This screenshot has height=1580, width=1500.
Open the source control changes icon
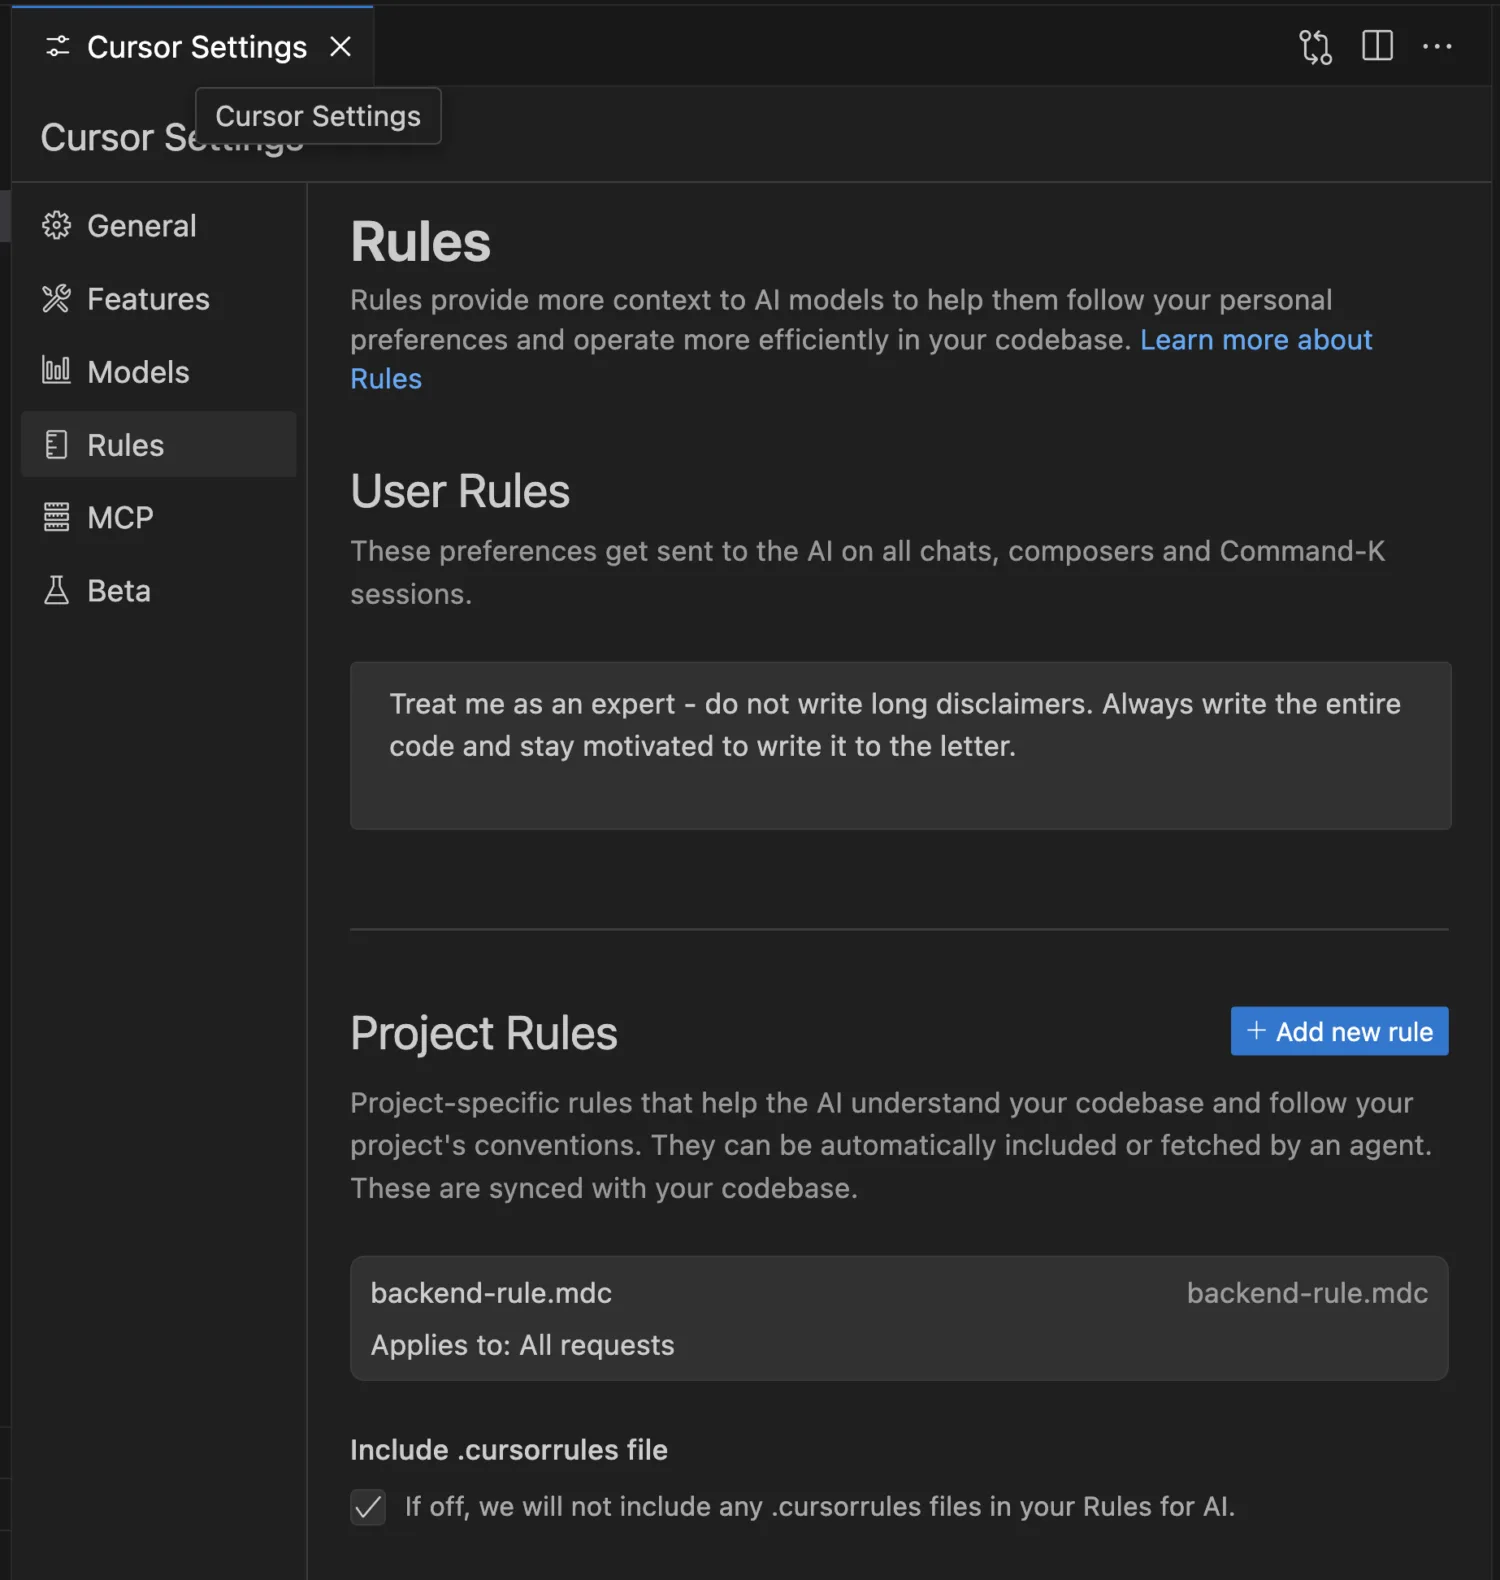coord(1315,46)
